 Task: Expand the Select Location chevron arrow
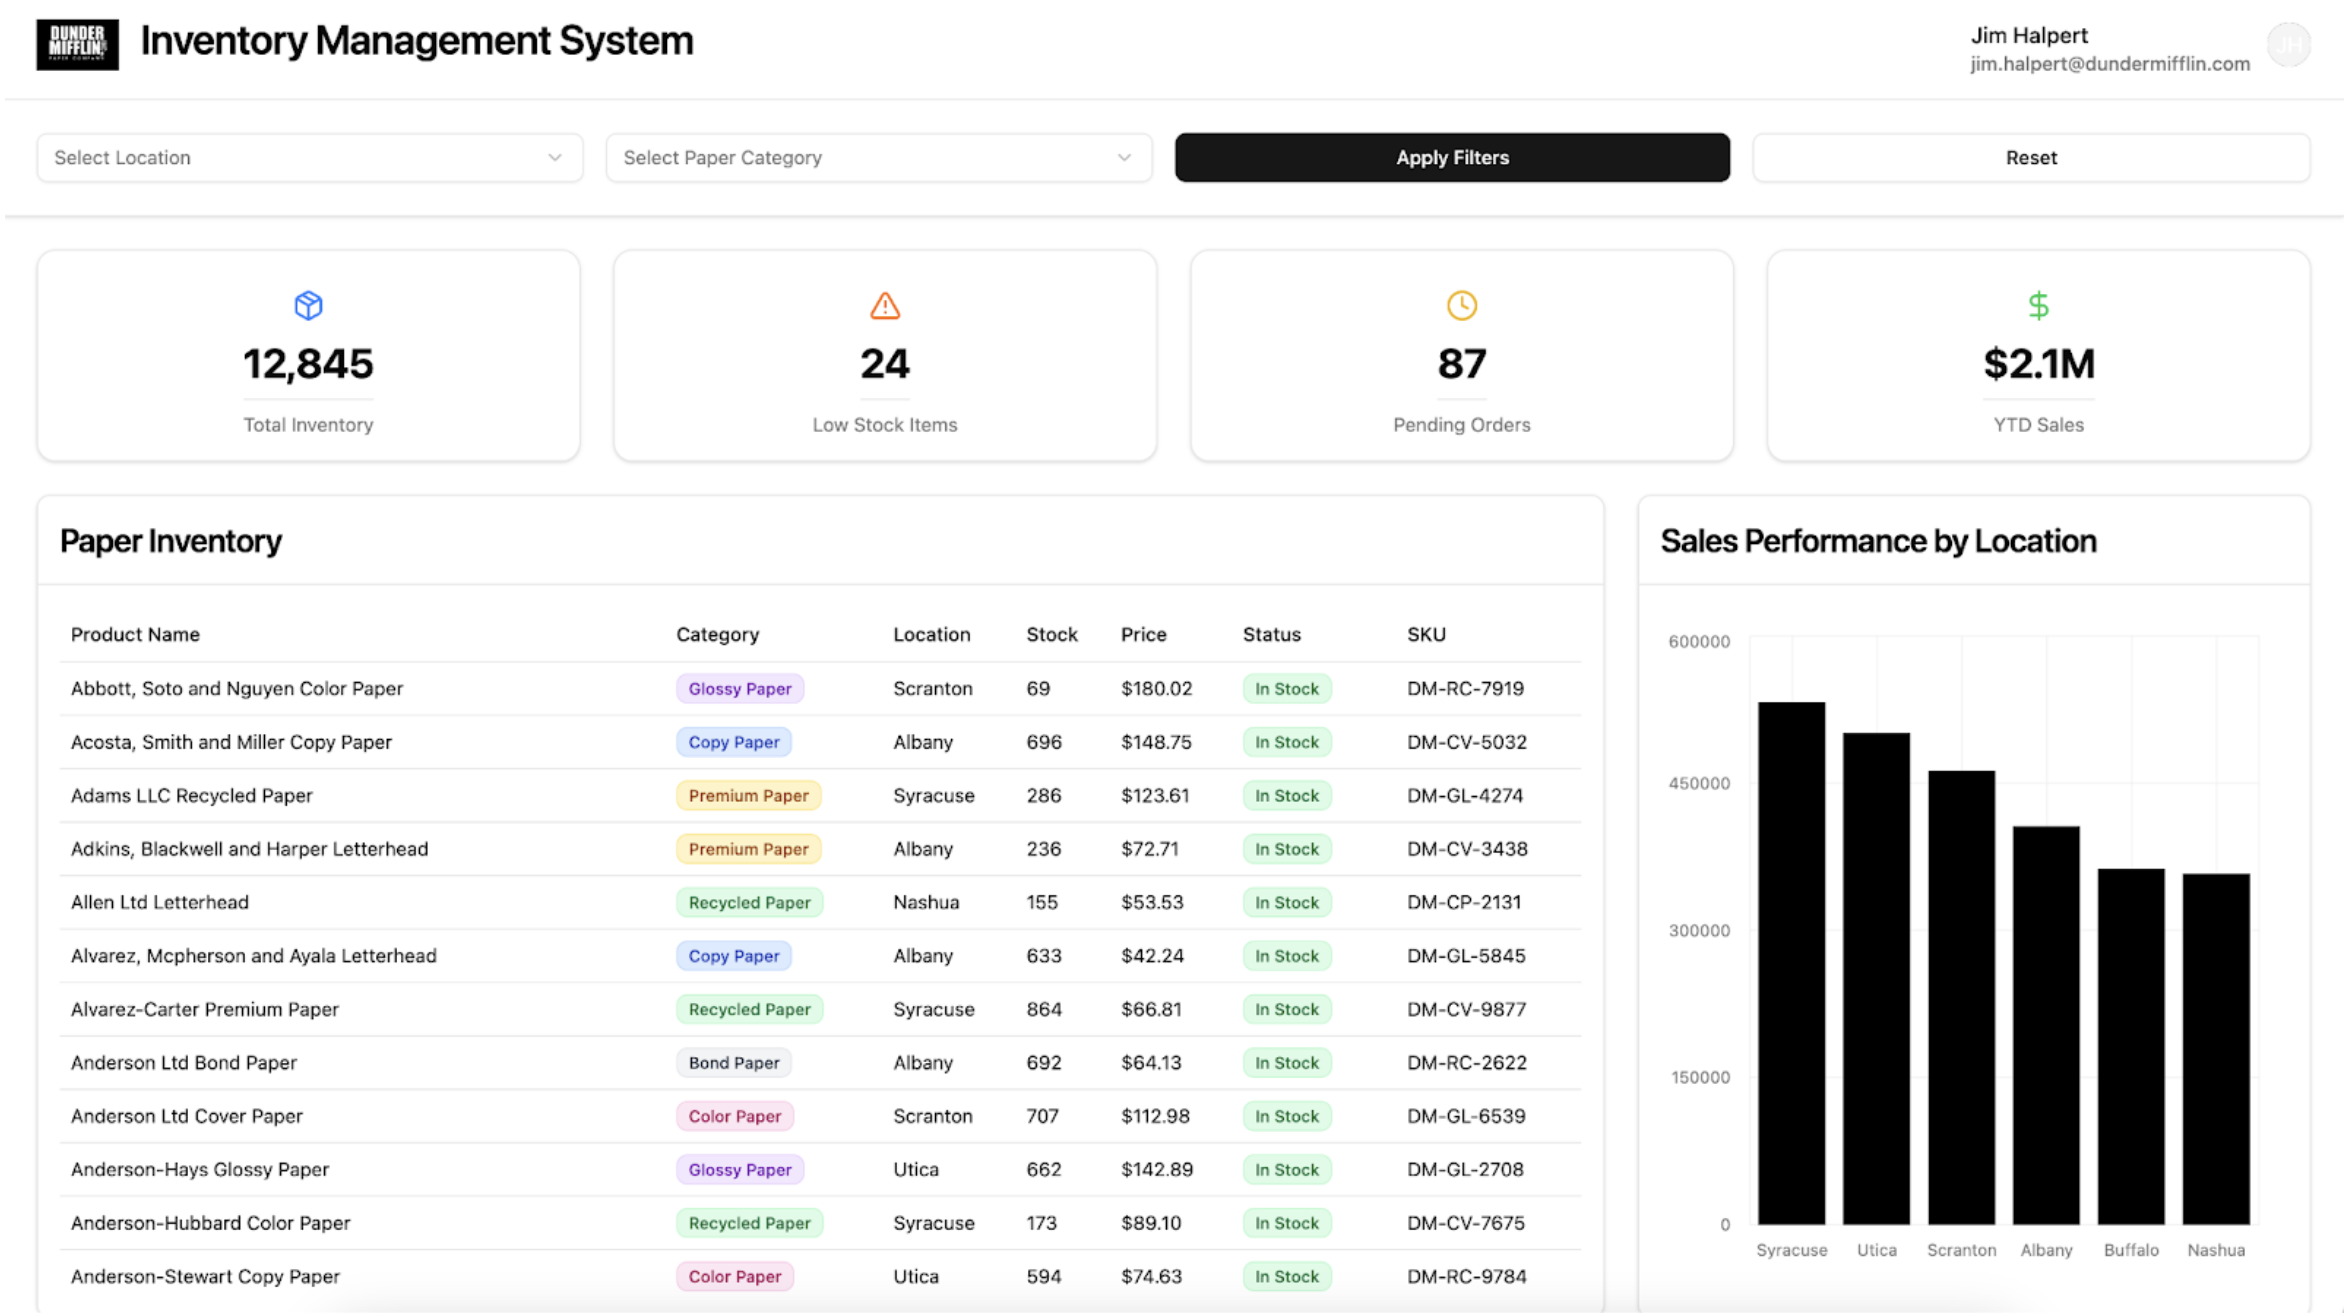tap(556, 157)
